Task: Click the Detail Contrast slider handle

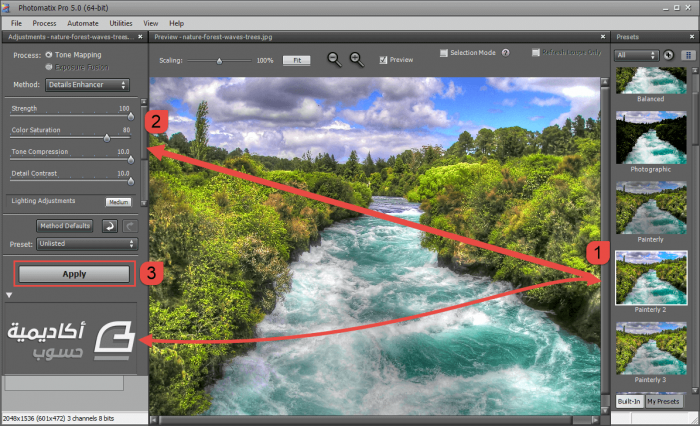Action: pos(131,181)
